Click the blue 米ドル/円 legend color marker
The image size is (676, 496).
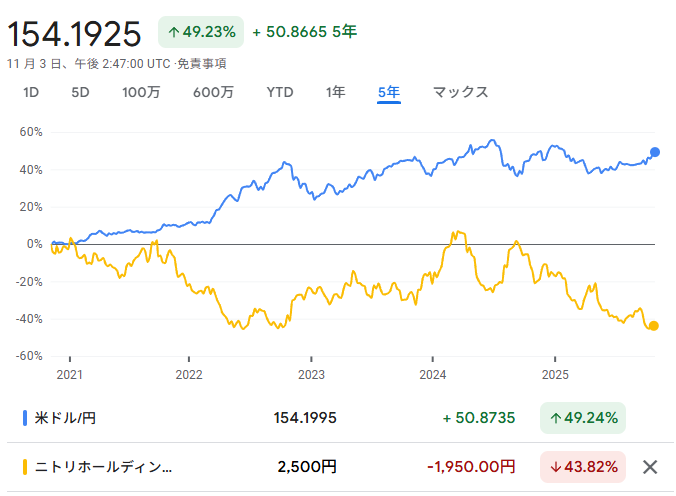coord(25,416)
